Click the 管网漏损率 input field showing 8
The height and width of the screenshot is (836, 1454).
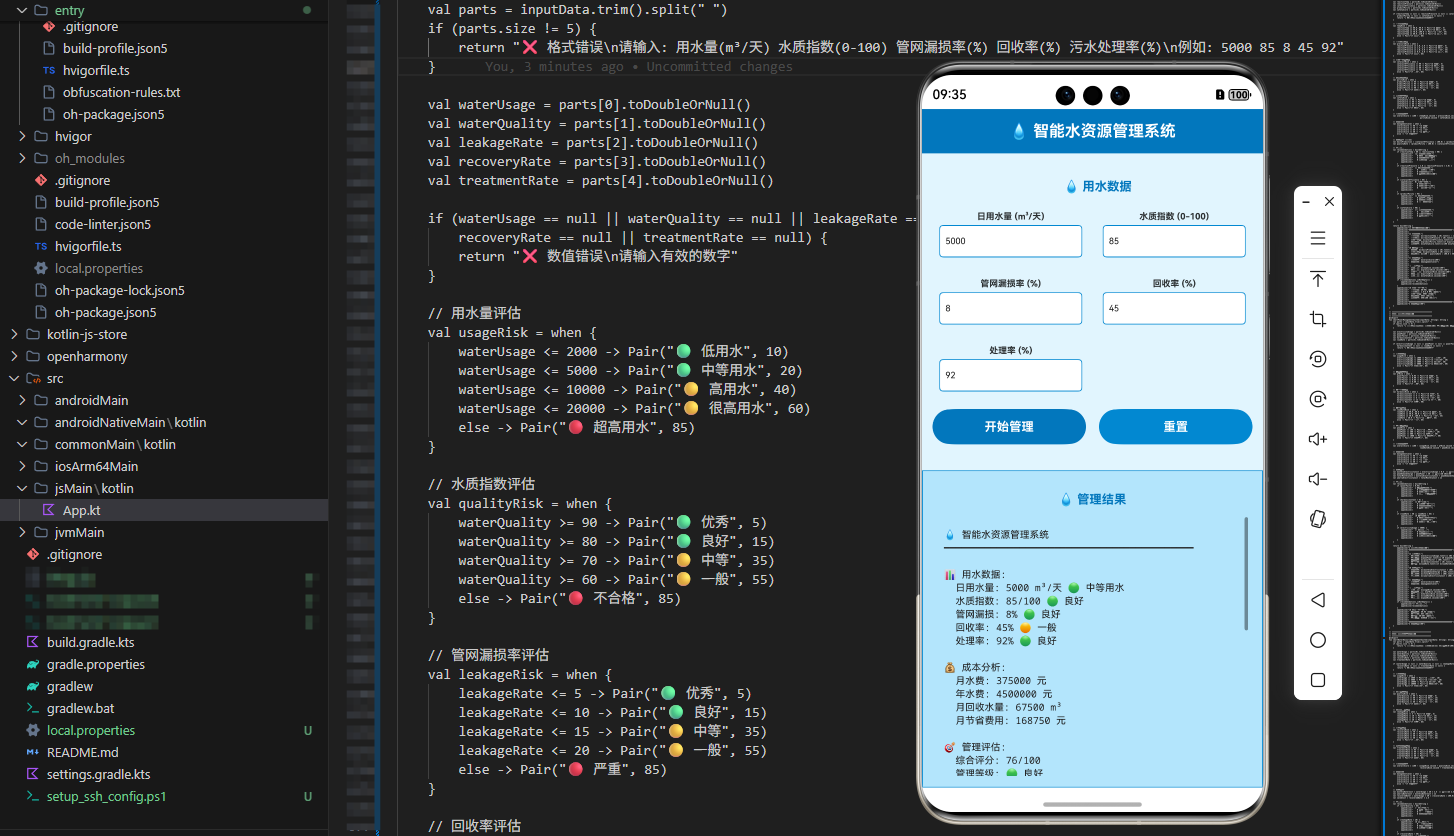coord(1011,308)
